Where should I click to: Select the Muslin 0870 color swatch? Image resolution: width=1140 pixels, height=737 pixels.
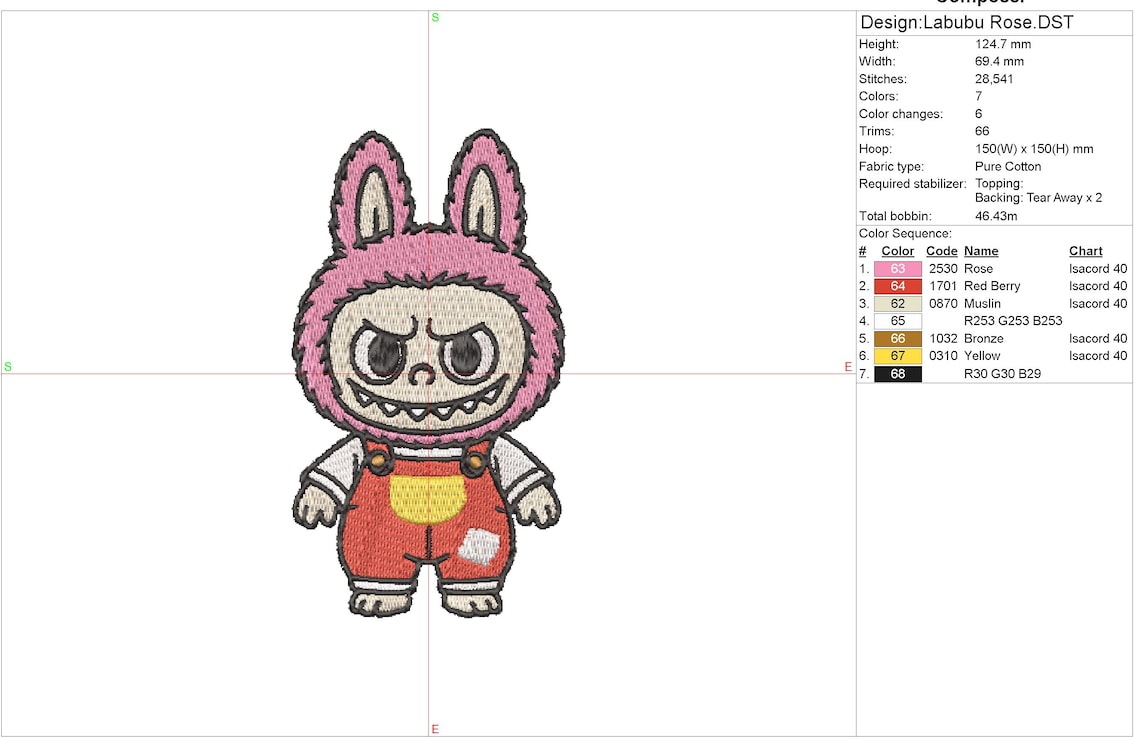[x=896, y=303]
